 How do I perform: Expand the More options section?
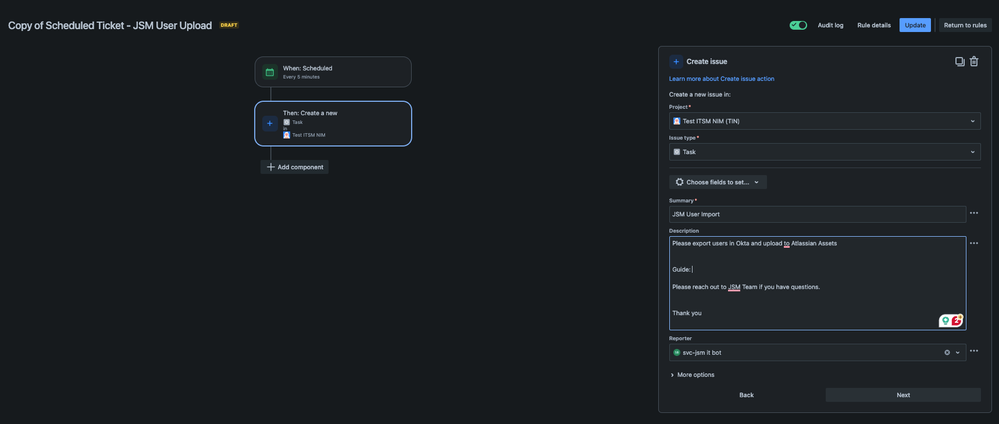692,375
